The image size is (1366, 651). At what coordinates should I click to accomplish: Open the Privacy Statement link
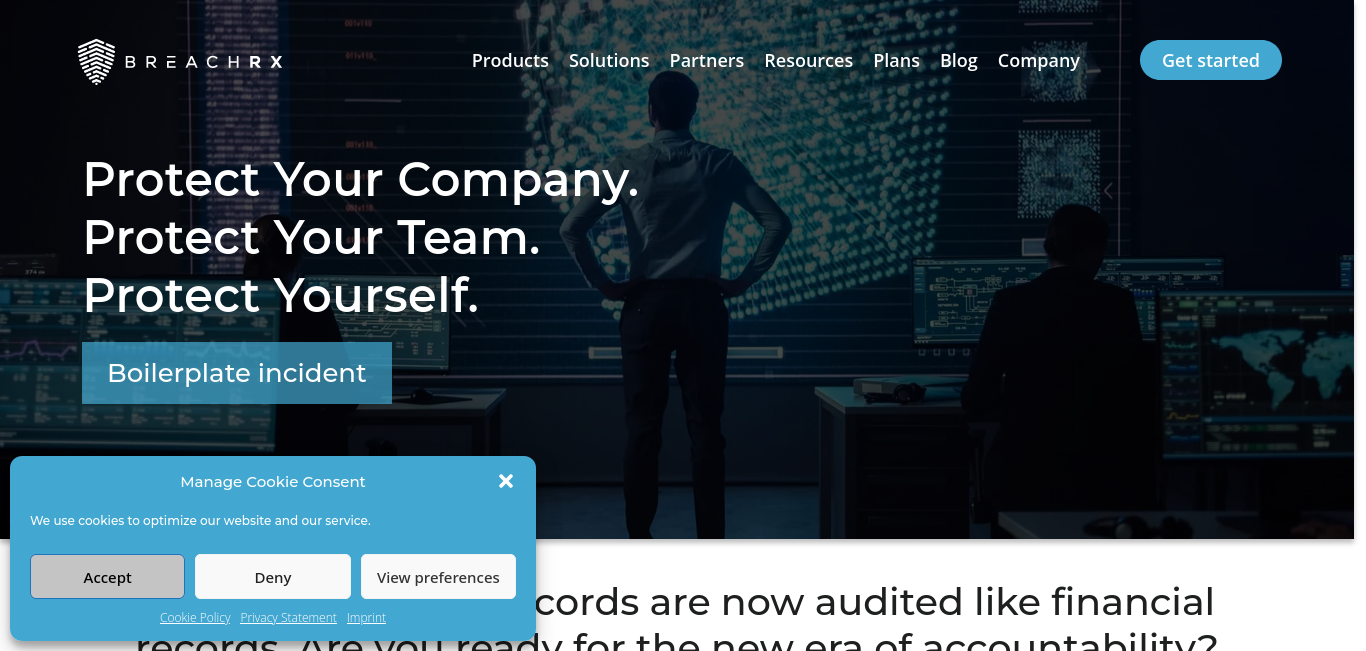coord(288,618)
